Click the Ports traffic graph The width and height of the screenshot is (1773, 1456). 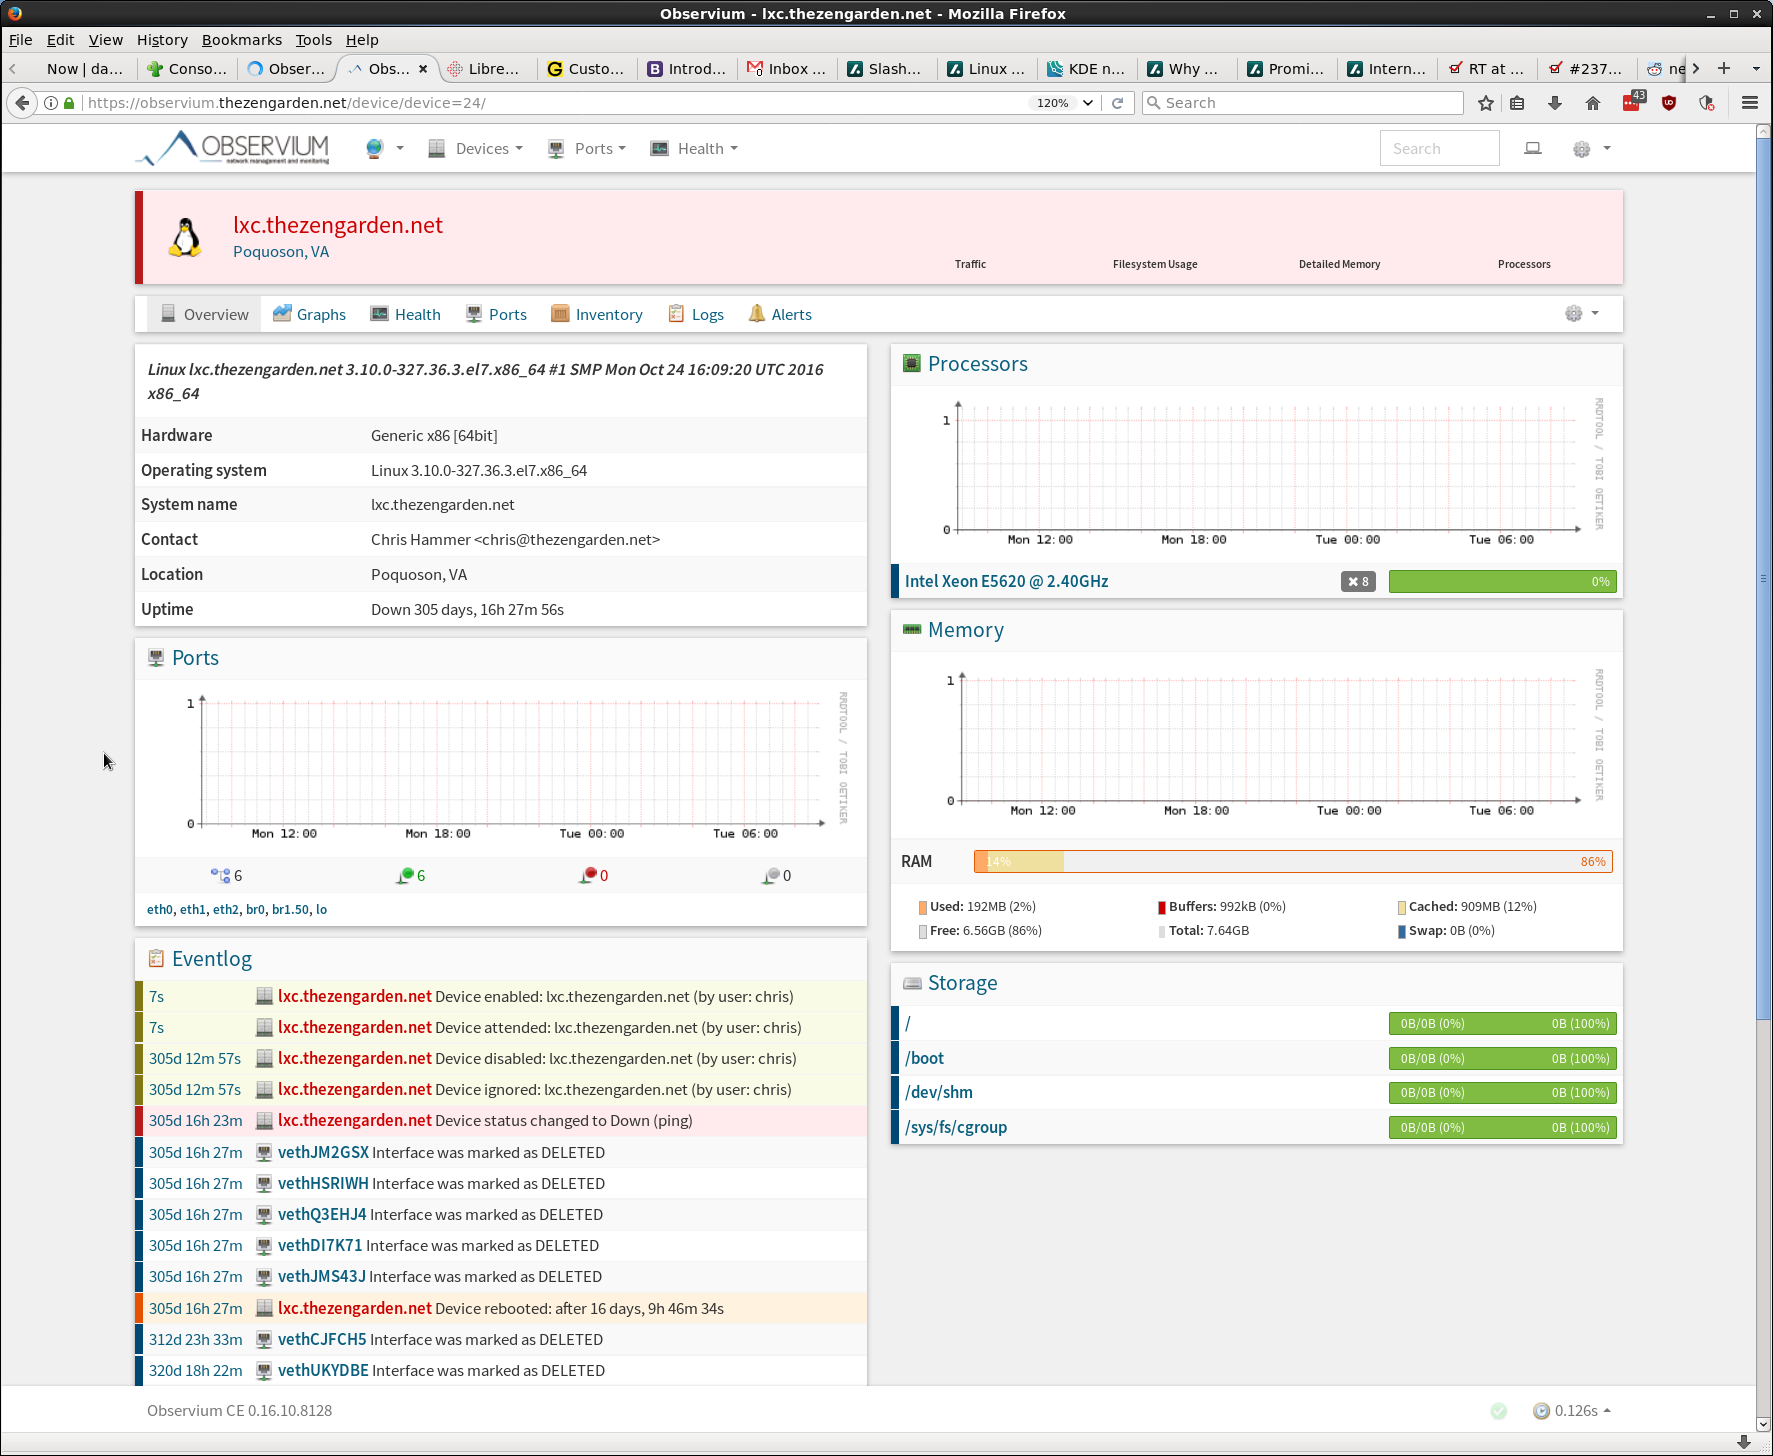coord(500,765)
